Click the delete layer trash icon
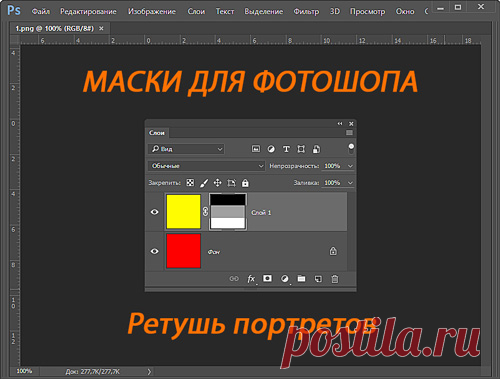The width and height of the screenshot is (500, 379). (x=335, y=278)
